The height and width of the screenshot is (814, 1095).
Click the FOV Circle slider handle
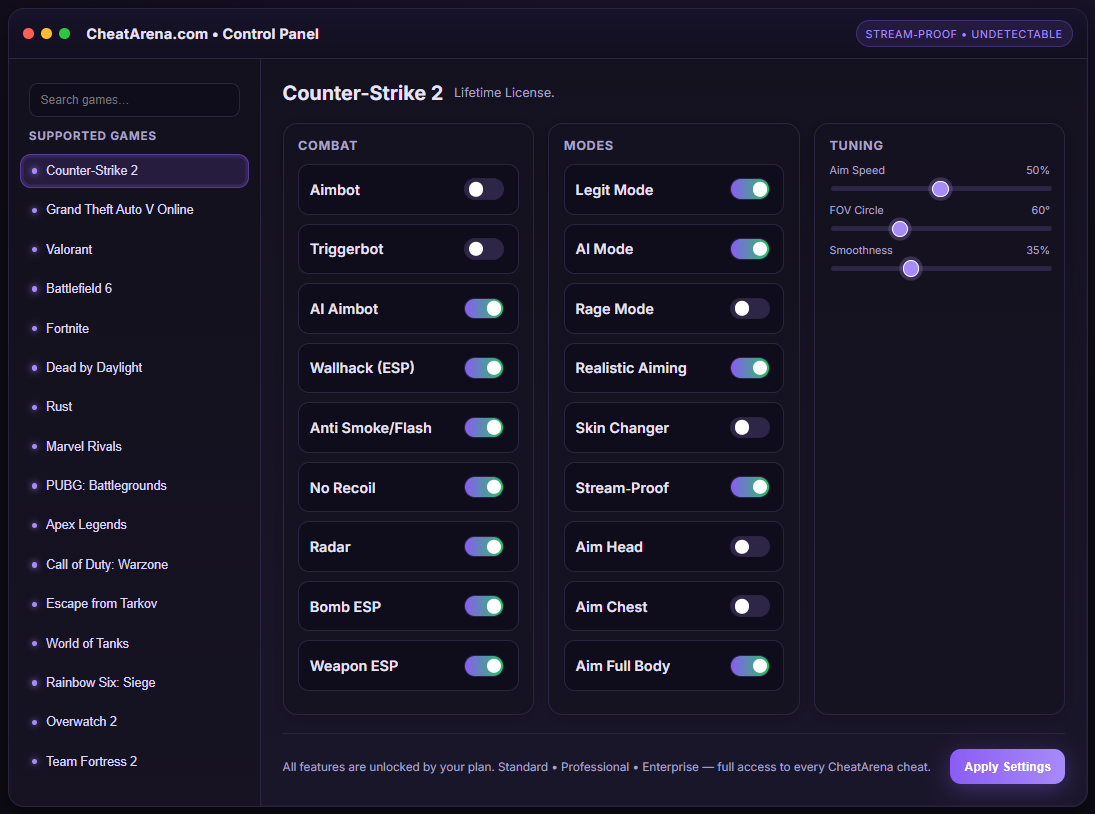coord(900,229)
